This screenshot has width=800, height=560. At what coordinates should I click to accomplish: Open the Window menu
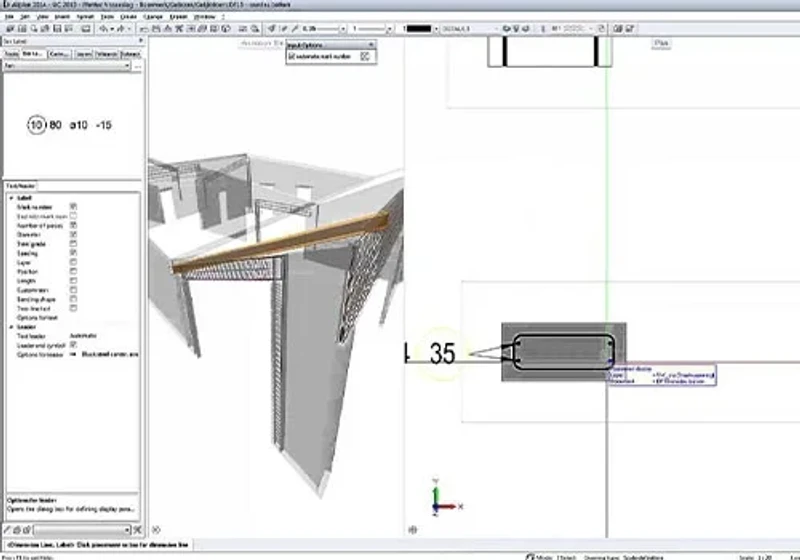pyautogui.click(x=205, y=17)
